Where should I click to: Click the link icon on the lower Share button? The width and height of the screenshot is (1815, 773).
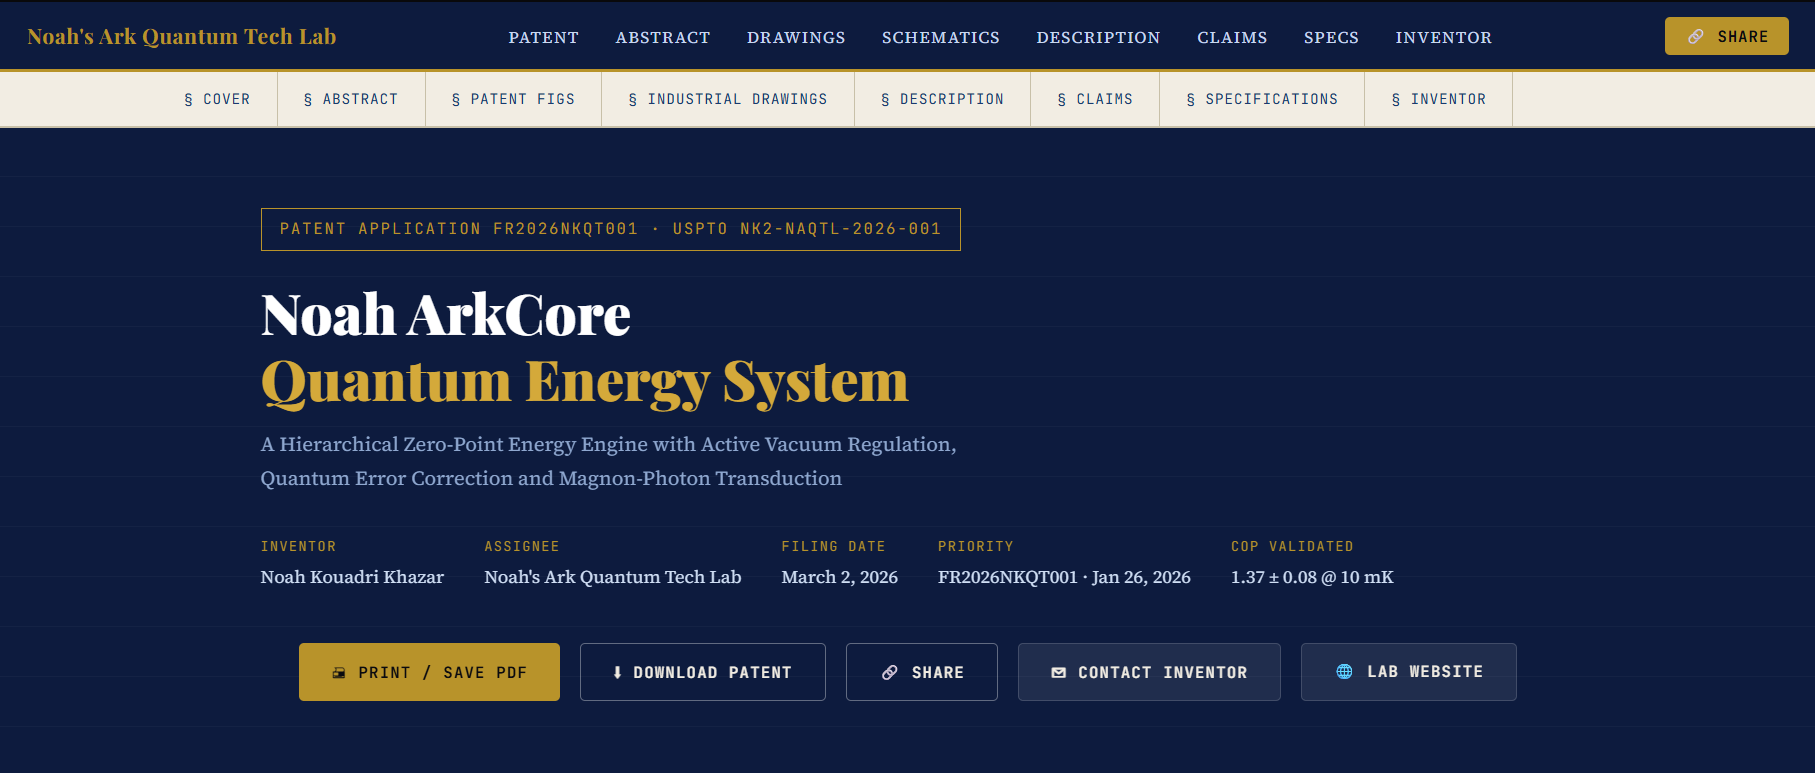pos(889,673)
